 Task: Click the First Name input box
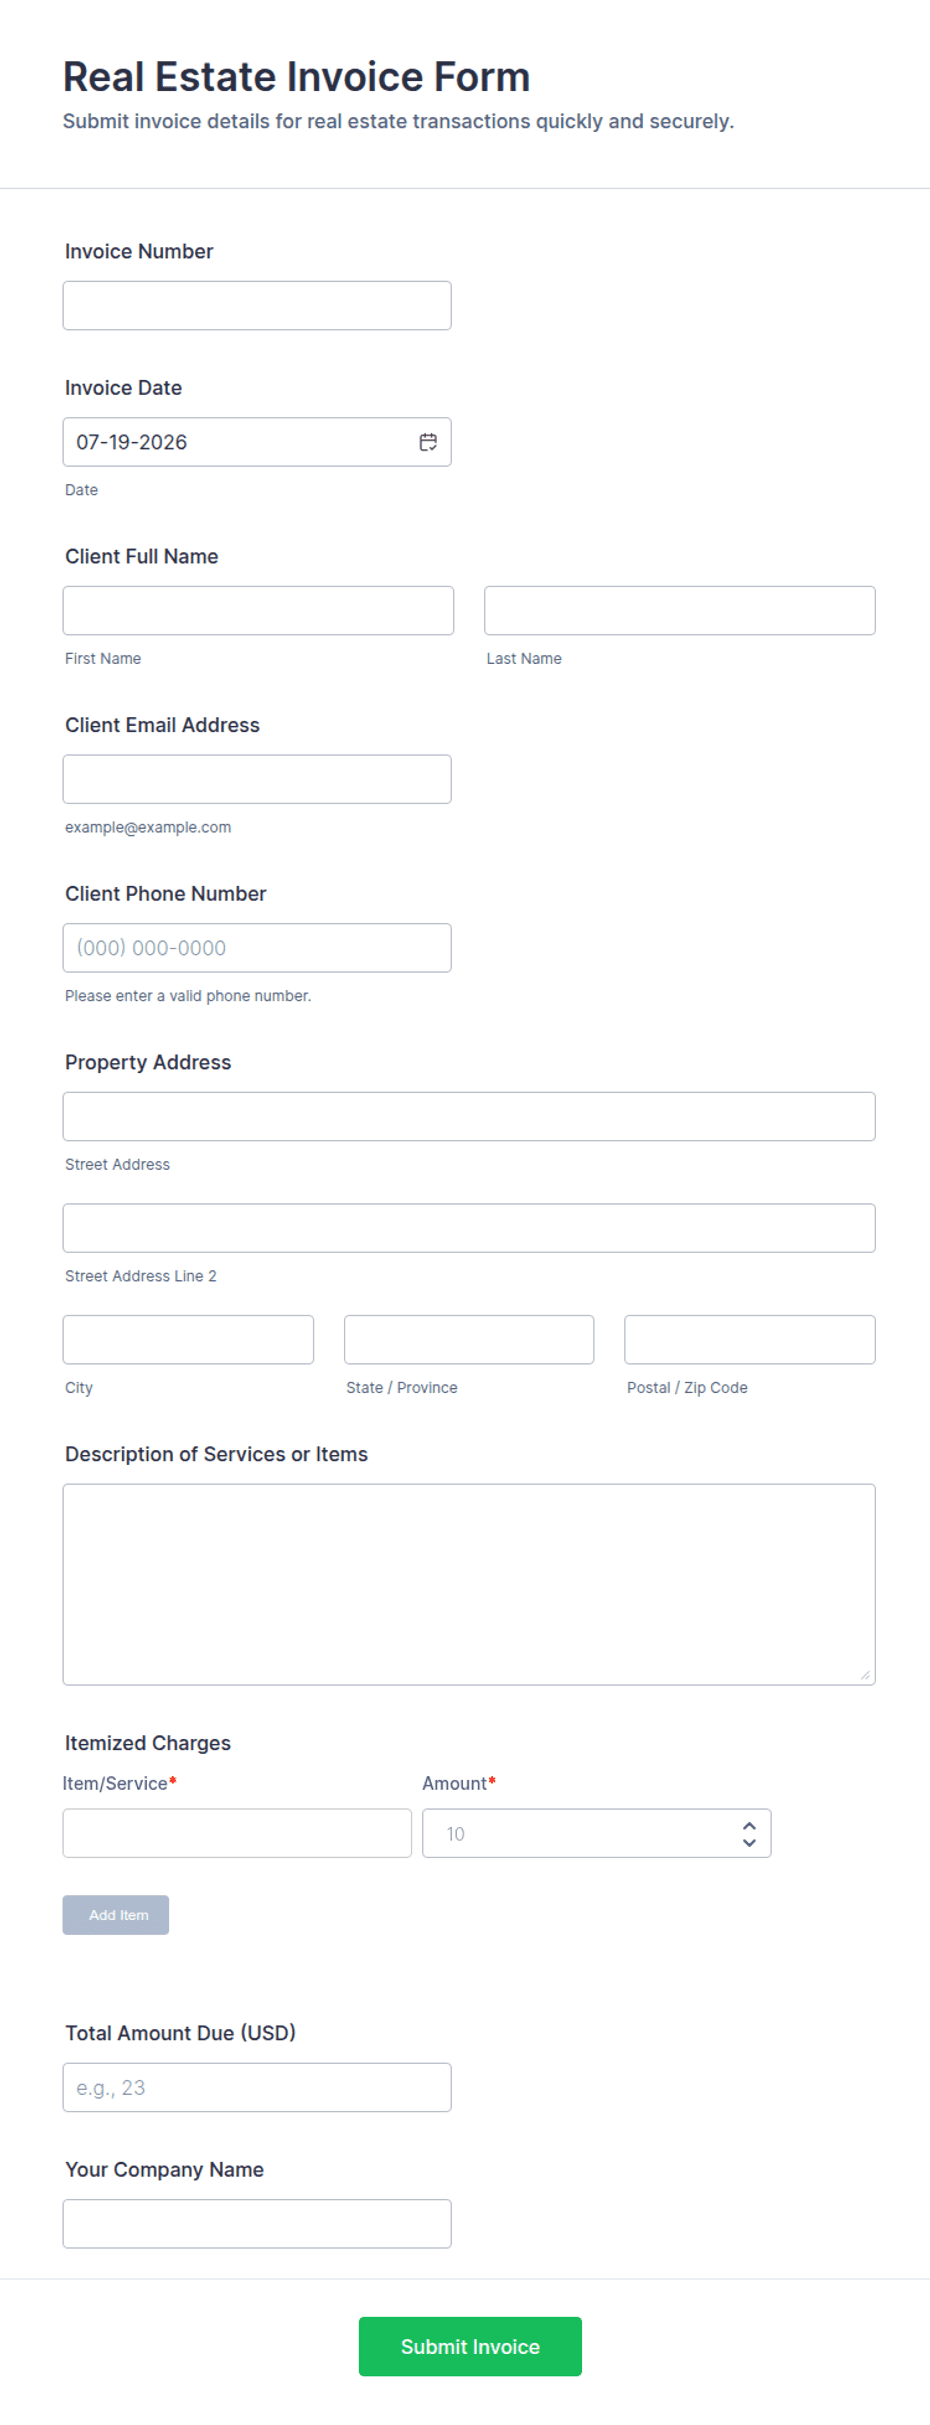click(258, 611)
